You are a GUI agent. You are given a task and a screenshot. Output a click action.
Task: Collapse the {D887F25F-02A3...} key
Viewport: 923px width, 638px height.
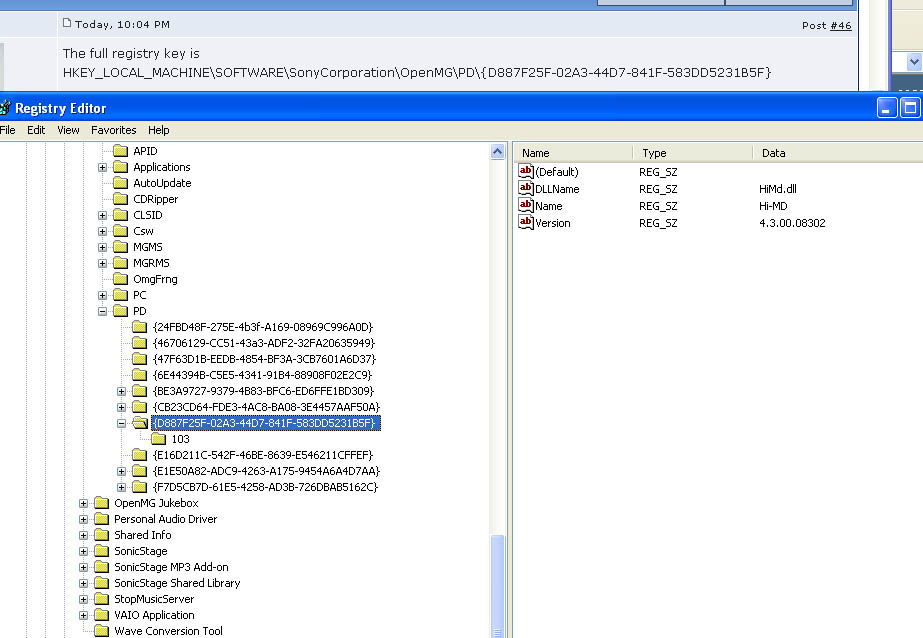121,423
